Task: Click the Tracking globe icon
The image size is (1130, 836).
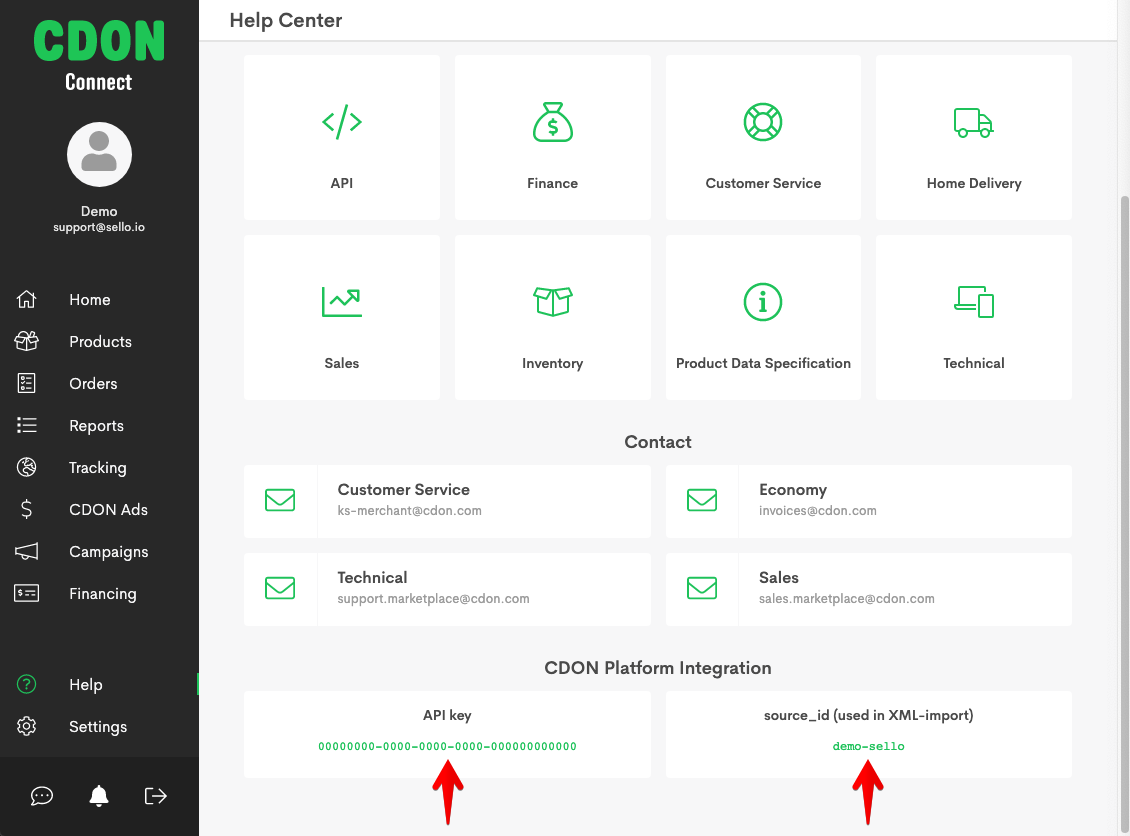Action: tap(27, 467)
